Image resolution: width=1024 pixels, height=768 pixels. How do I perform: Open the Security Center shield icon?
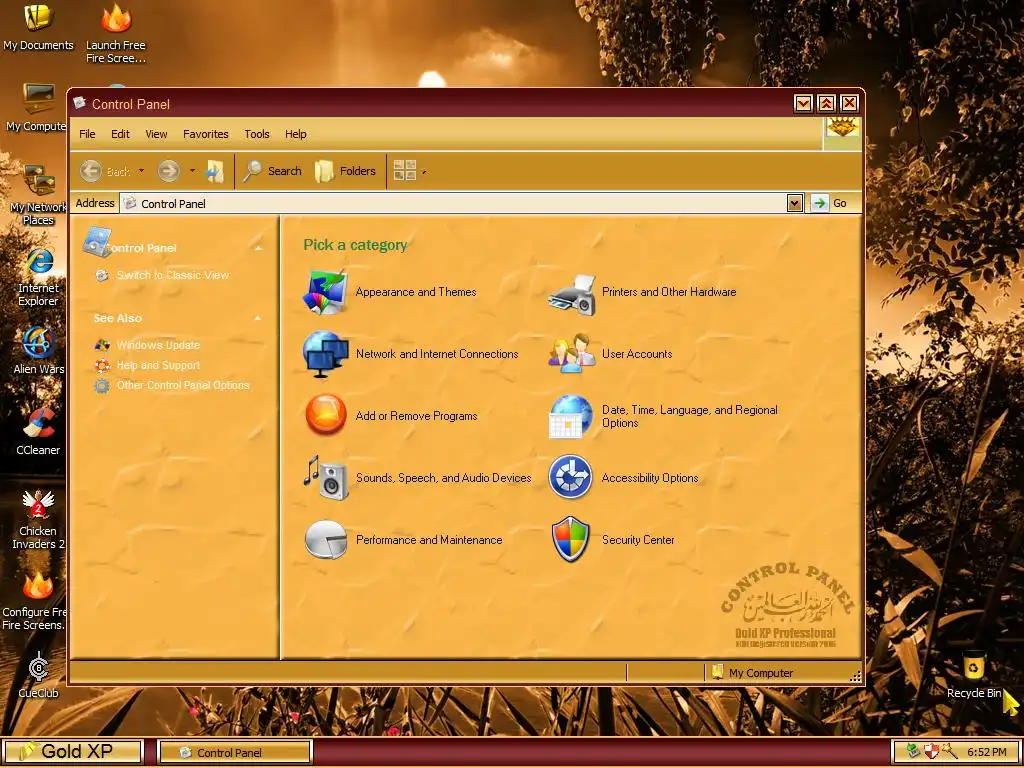pyautogui.click(x=570, y=539)
